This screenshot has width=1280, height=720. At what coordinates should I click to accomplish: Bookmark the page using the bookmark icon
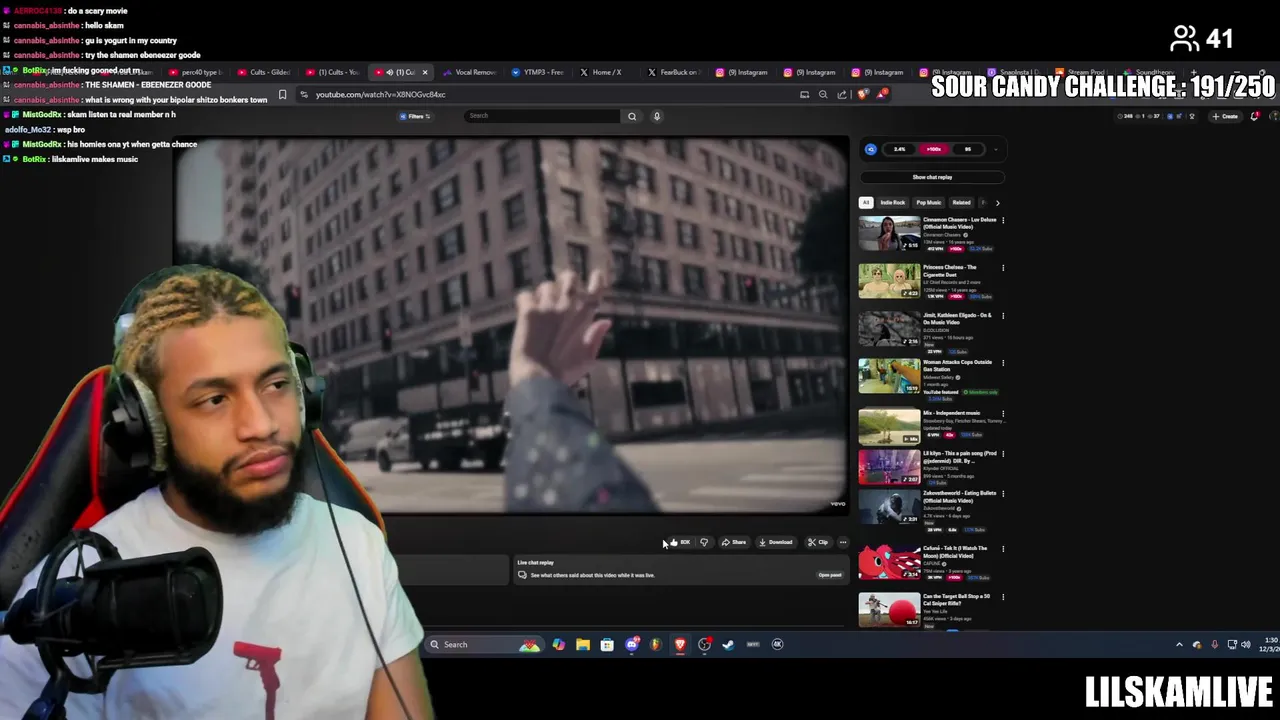[282, 95]
